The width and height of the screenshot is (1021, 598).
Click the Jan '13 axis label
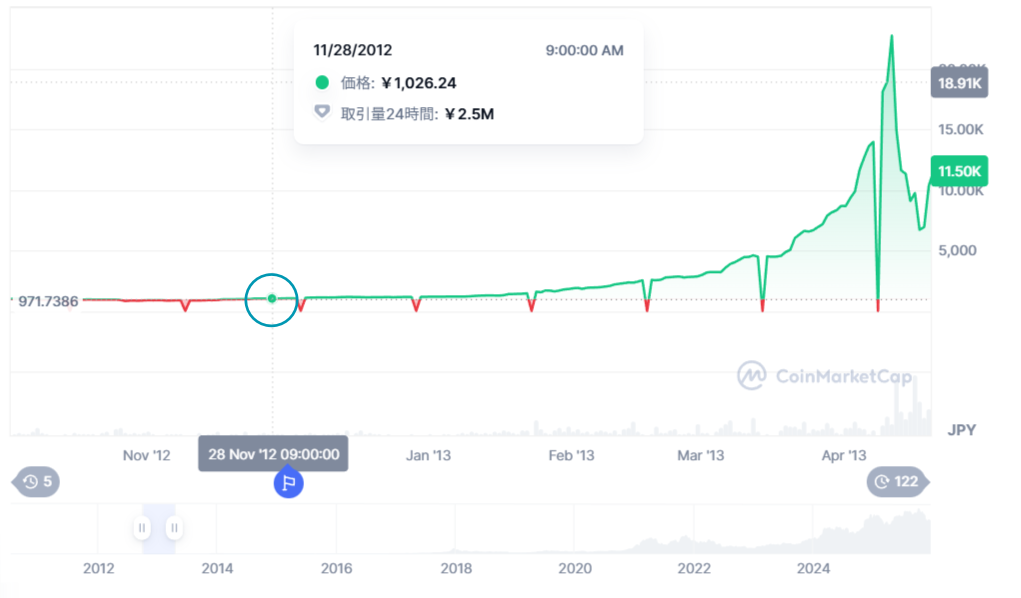tap(428, 456)
